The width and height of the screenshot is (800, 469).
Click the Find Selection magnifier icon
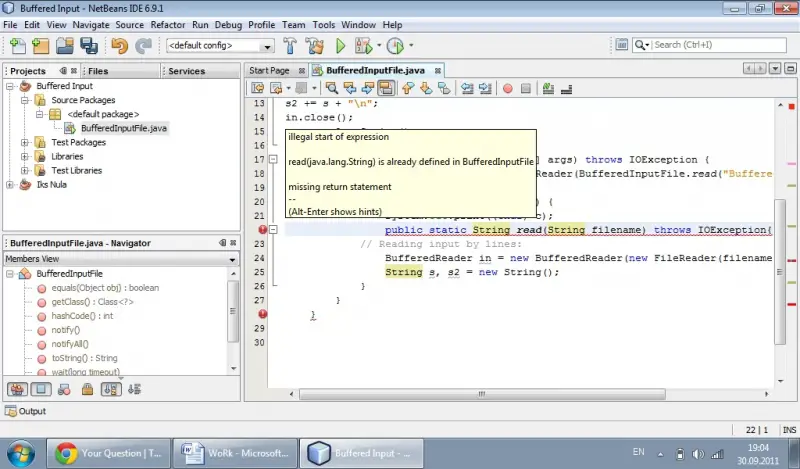tap(332, 88)
